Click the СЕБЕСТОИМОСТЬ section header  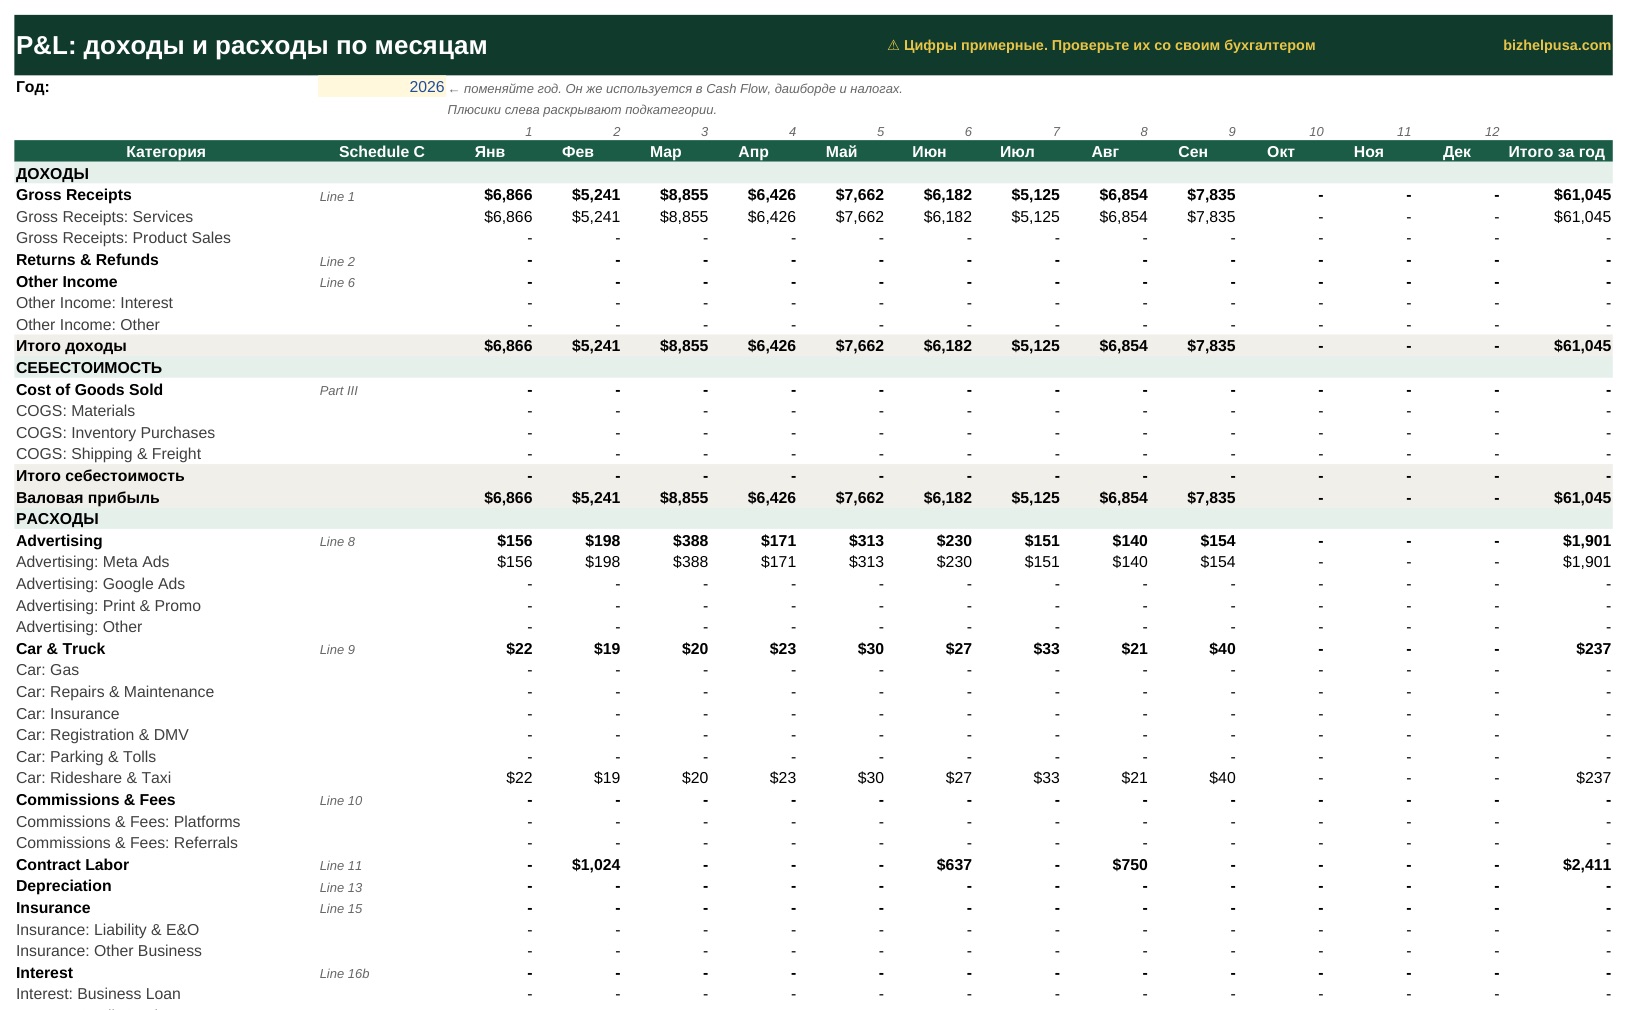pos(813,368)
